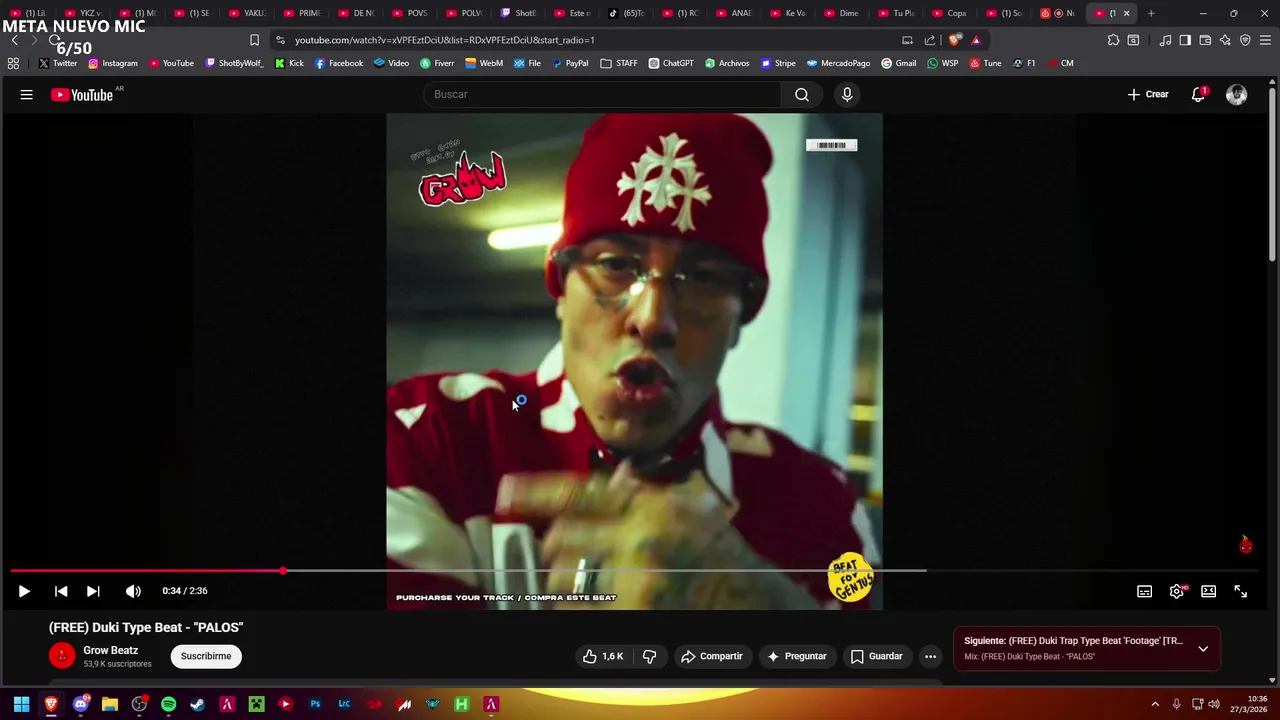Switch to the Dime browser tab

(x=840, y=13)
